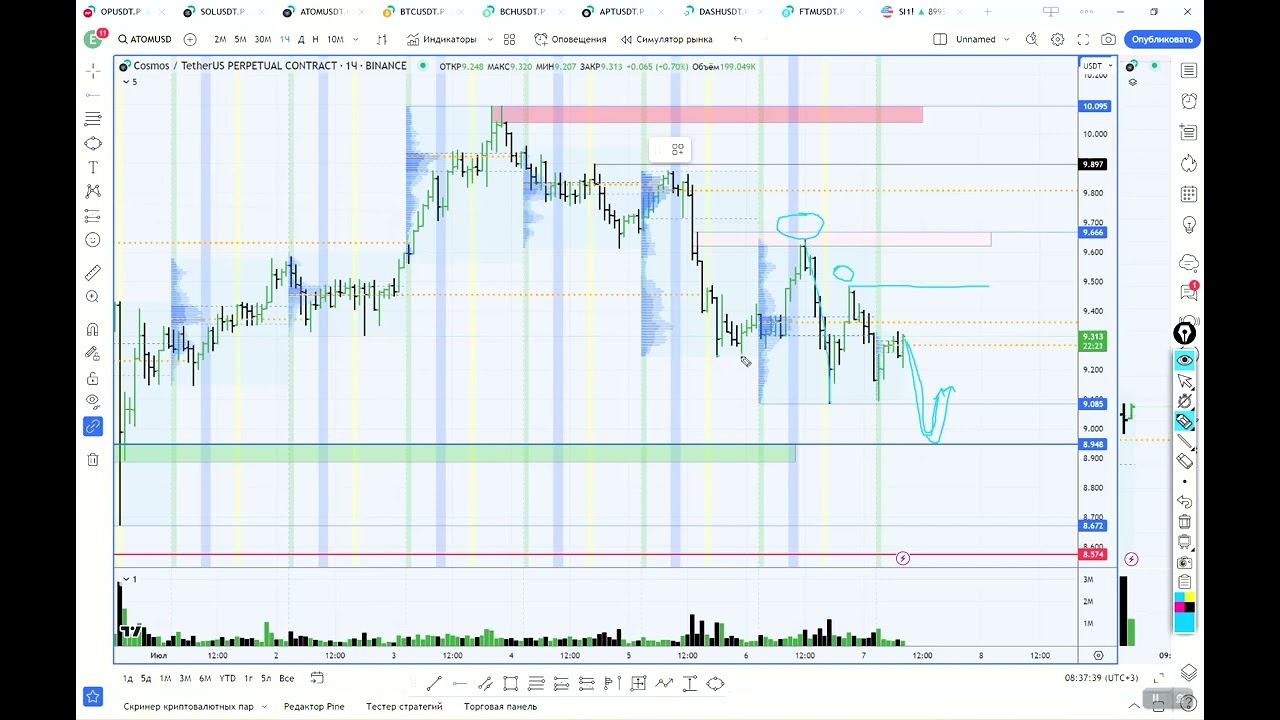
Task: Select arrow pointer in drawing overlay
Action: [1185, 381]
